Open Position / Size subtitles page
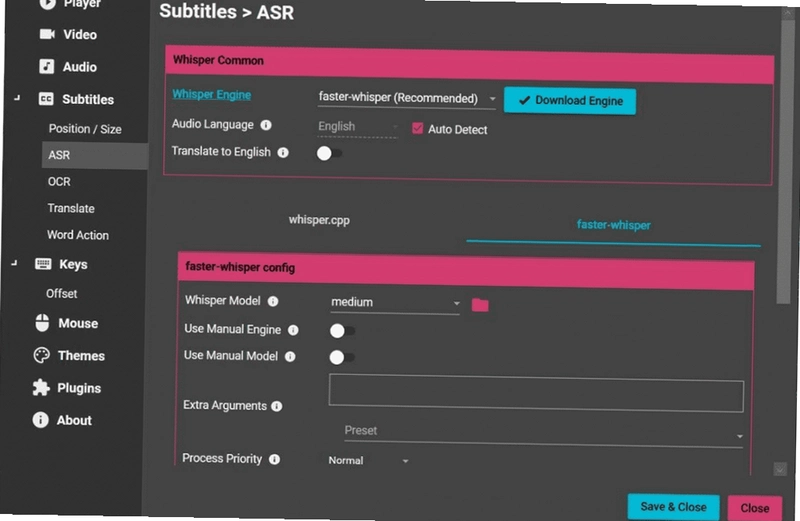 tap(85, 129)
